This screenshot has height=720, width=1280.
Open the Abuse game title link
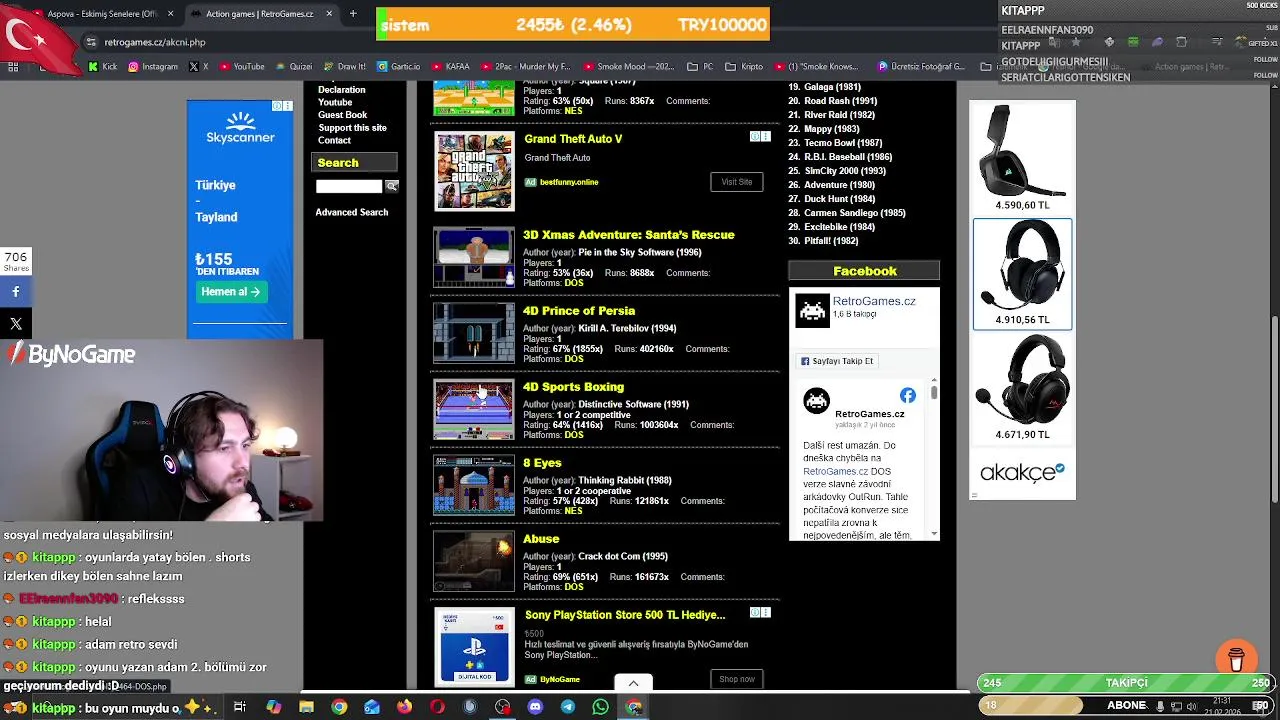coord(541,539)
